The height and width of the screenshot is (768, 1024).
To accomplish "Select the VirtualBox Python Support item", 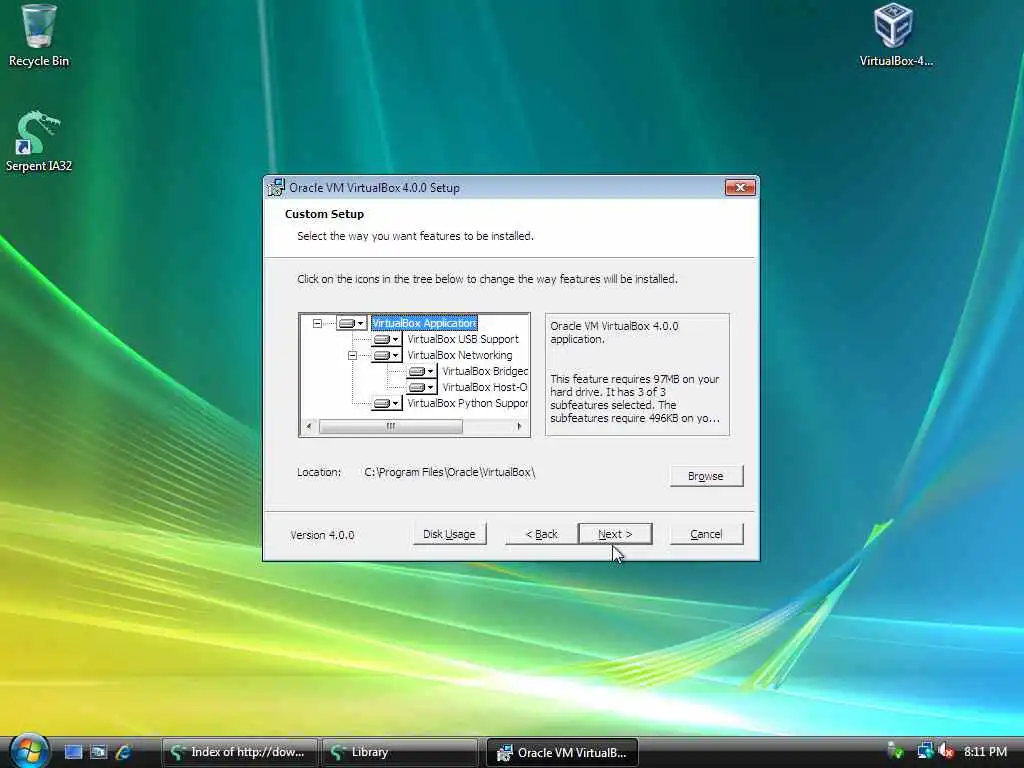I will click(467, 404).
